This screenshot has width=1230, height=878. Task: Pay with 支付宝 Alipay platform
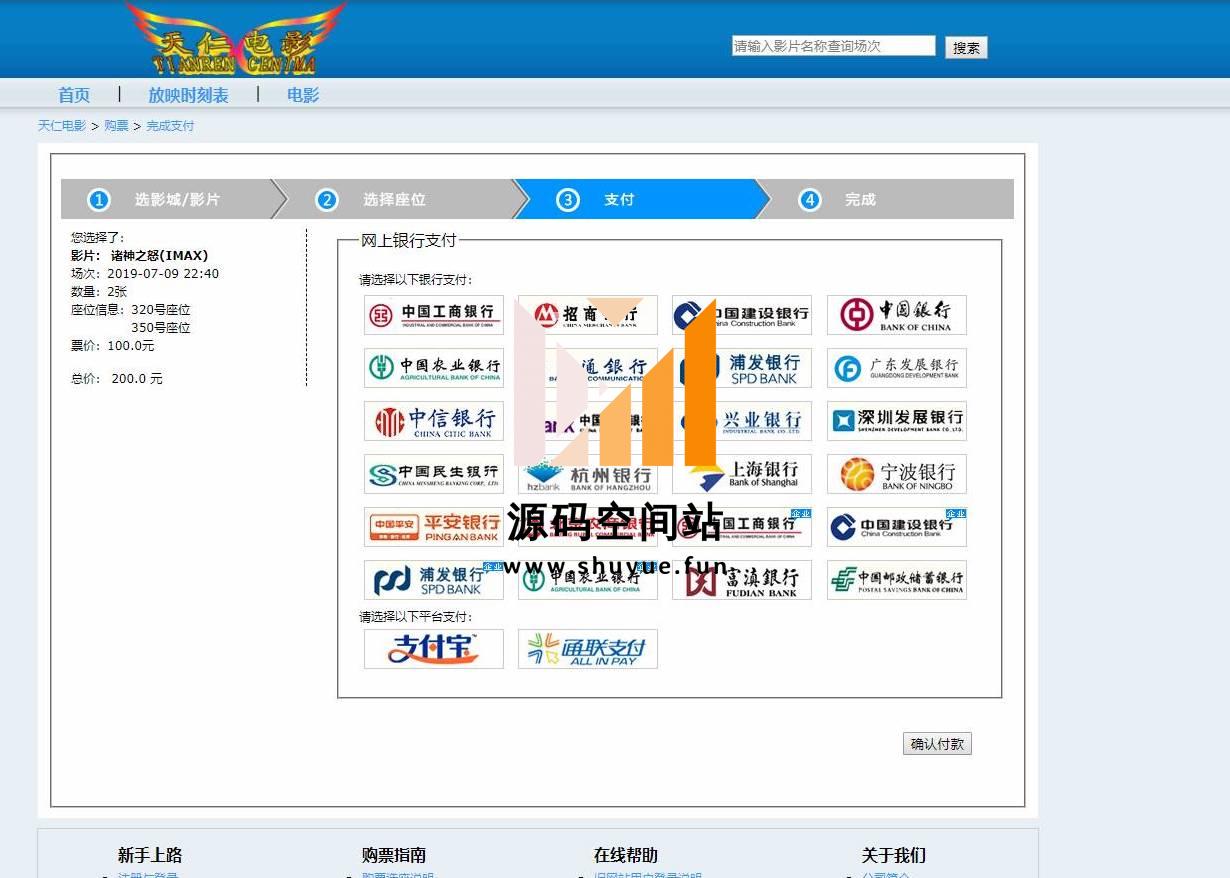tap(434, 649)
